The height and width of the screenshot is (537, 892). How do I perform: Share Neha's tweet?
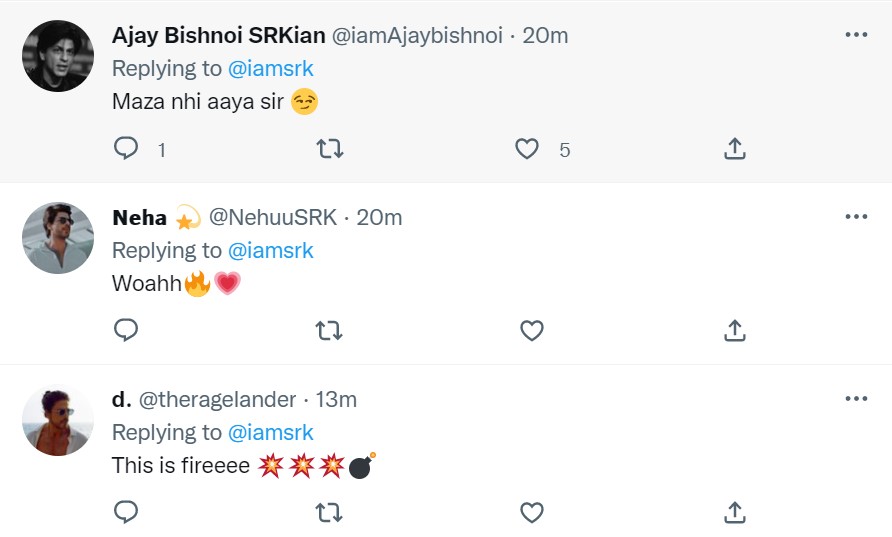[x=734, y=330]
